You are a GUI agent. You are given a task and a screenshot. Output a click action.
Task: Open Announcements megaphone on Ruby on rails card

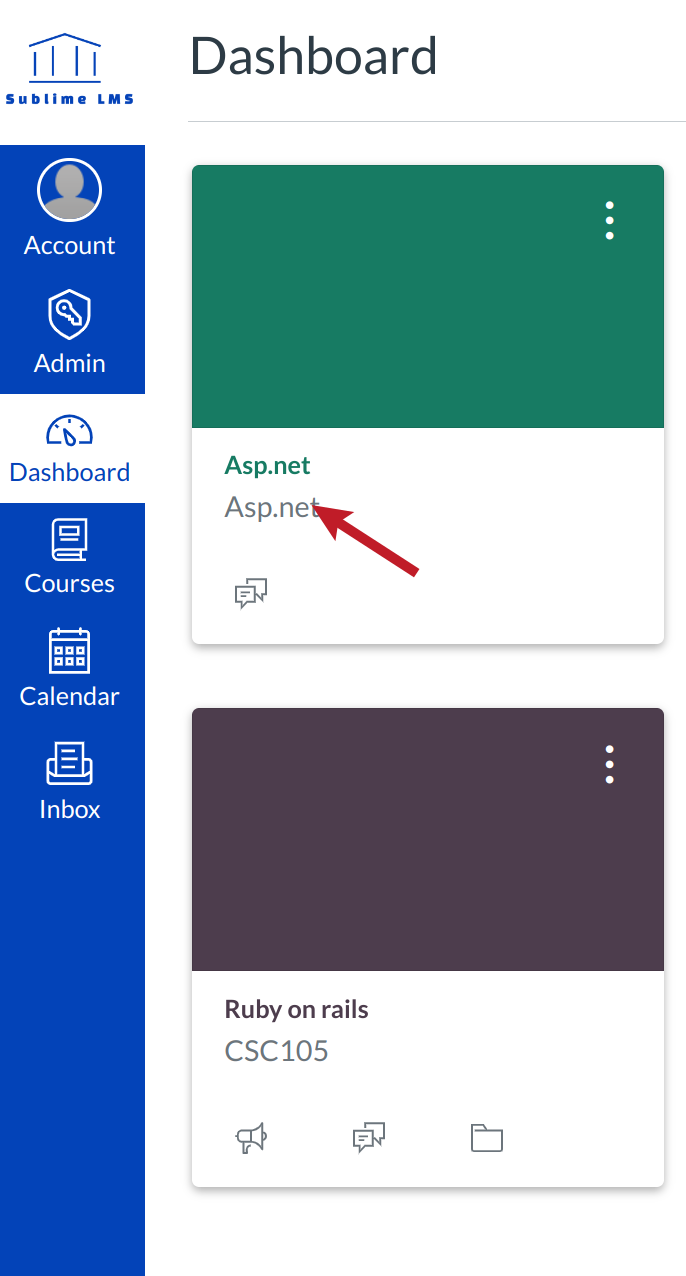pyautogui.click(x=251, y=1137)
